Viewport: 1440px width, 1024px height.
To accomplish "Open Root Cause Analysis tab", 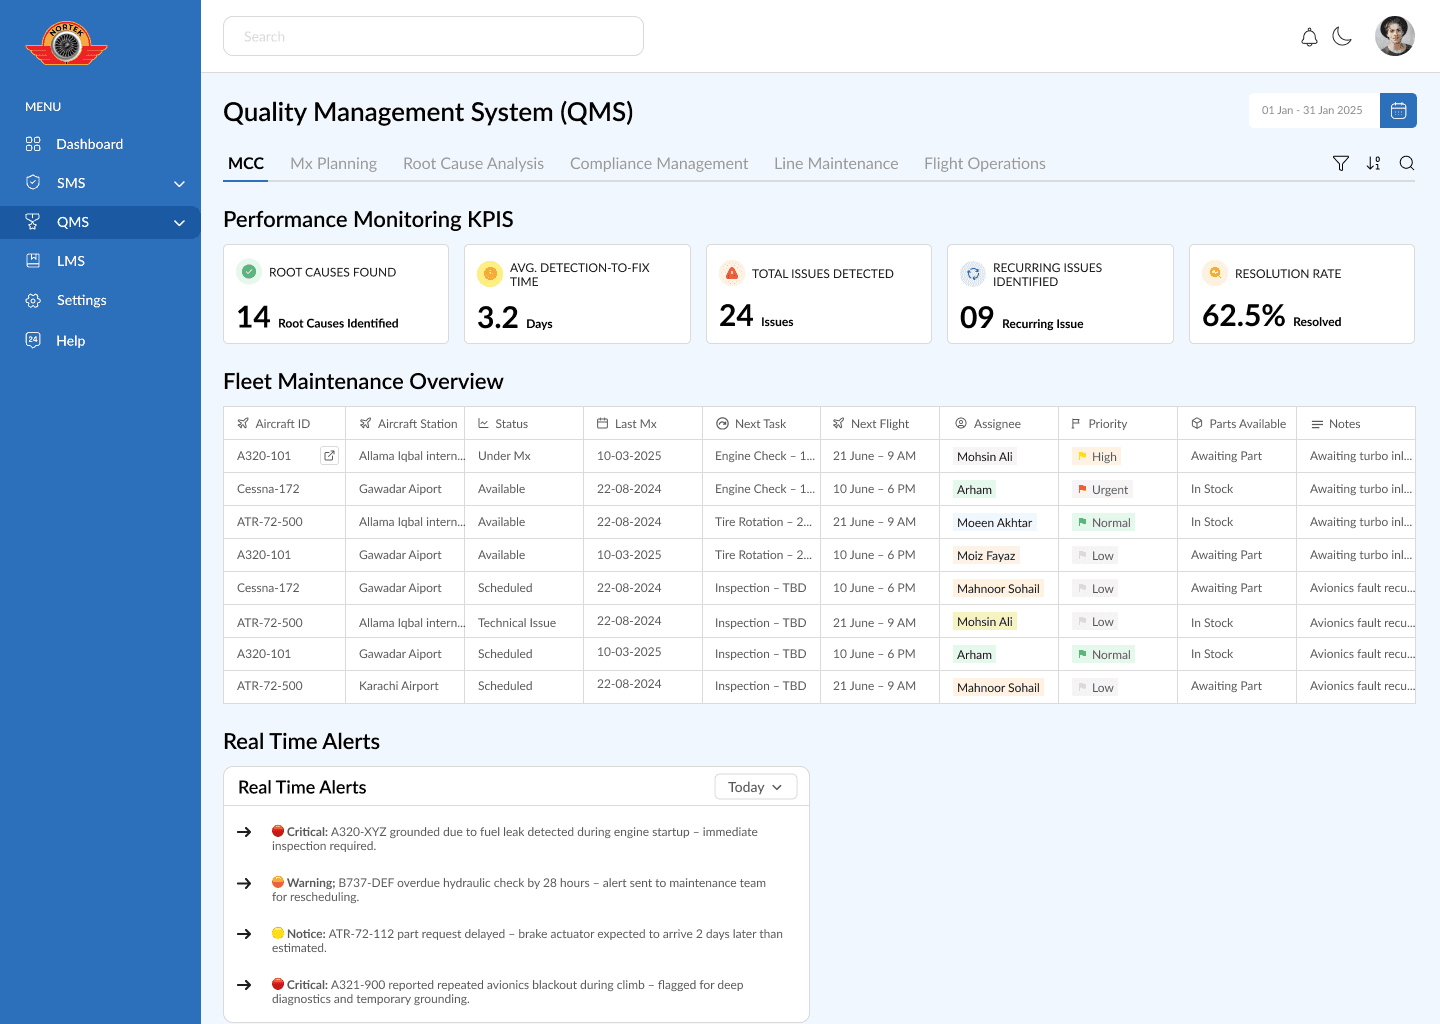I will [x=473, y=163].
